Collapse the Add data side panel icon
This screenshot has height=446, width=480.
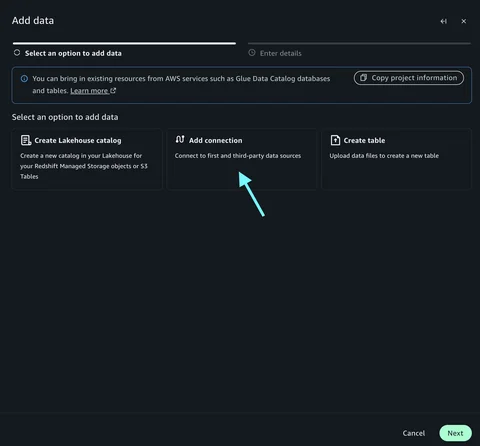[443, 21]
